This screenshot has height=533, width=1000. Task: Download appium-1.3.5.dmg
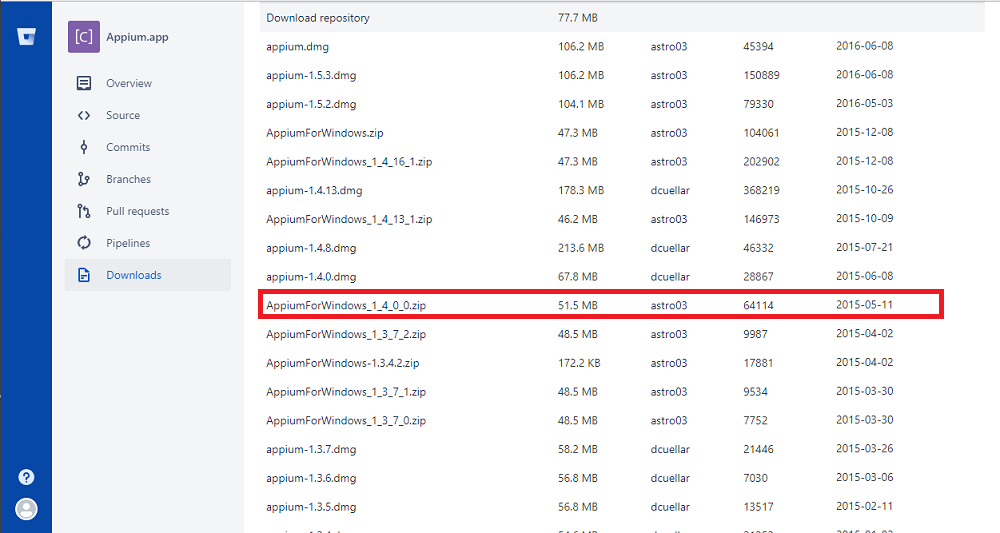click(x=311, y=507)
